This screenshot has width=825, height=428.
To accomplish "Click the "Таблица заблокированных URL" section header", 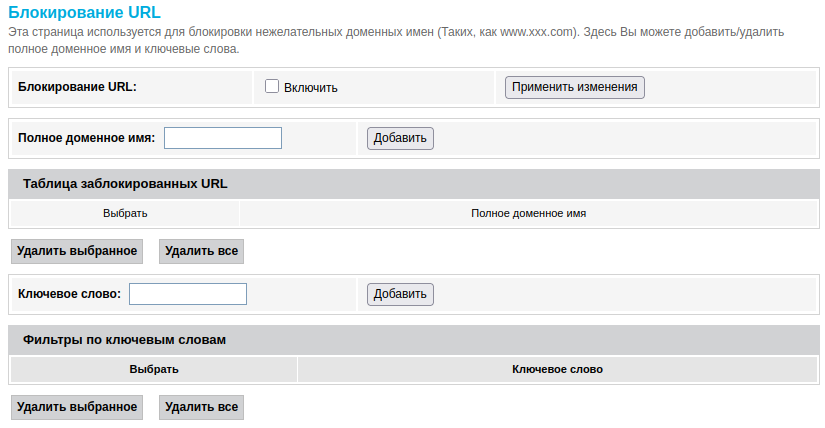I will coord(125,184).
